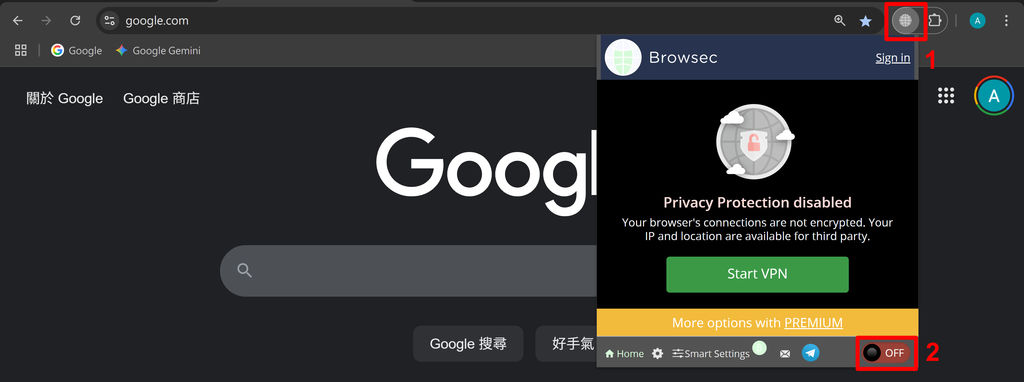This screenshot has width=1024, height=382.
Task: Open the Google Gemini bookmark
Action: (158, 50)
